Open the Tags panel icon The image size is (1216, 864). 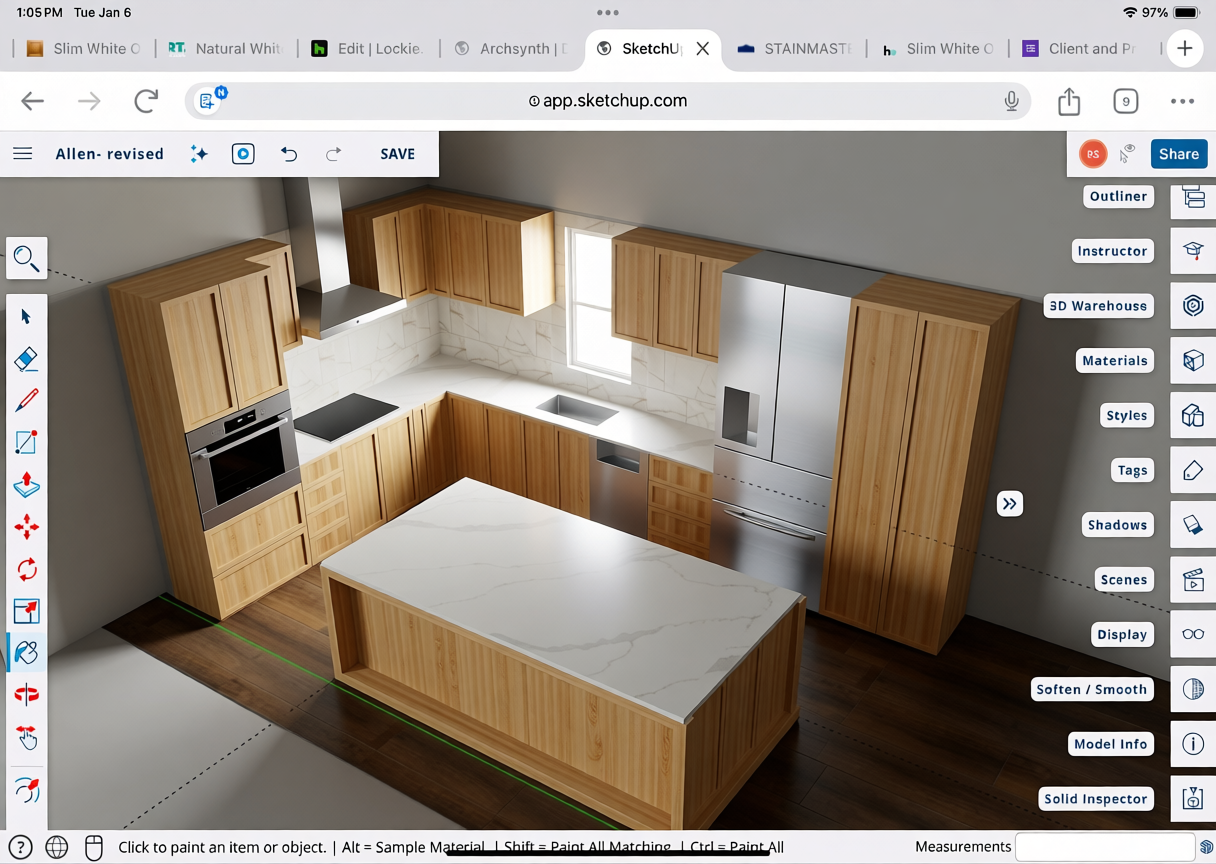(1193, 470)
